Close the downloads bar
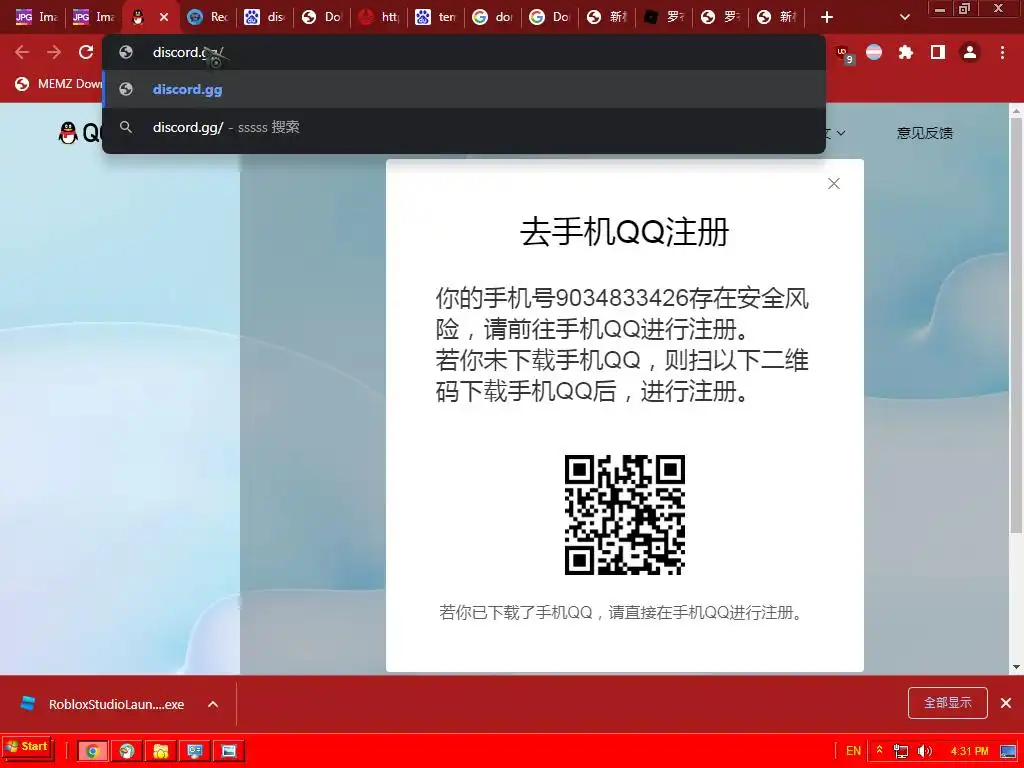The height and width of the screenshot is (768, 1024). click(1006, 703)
